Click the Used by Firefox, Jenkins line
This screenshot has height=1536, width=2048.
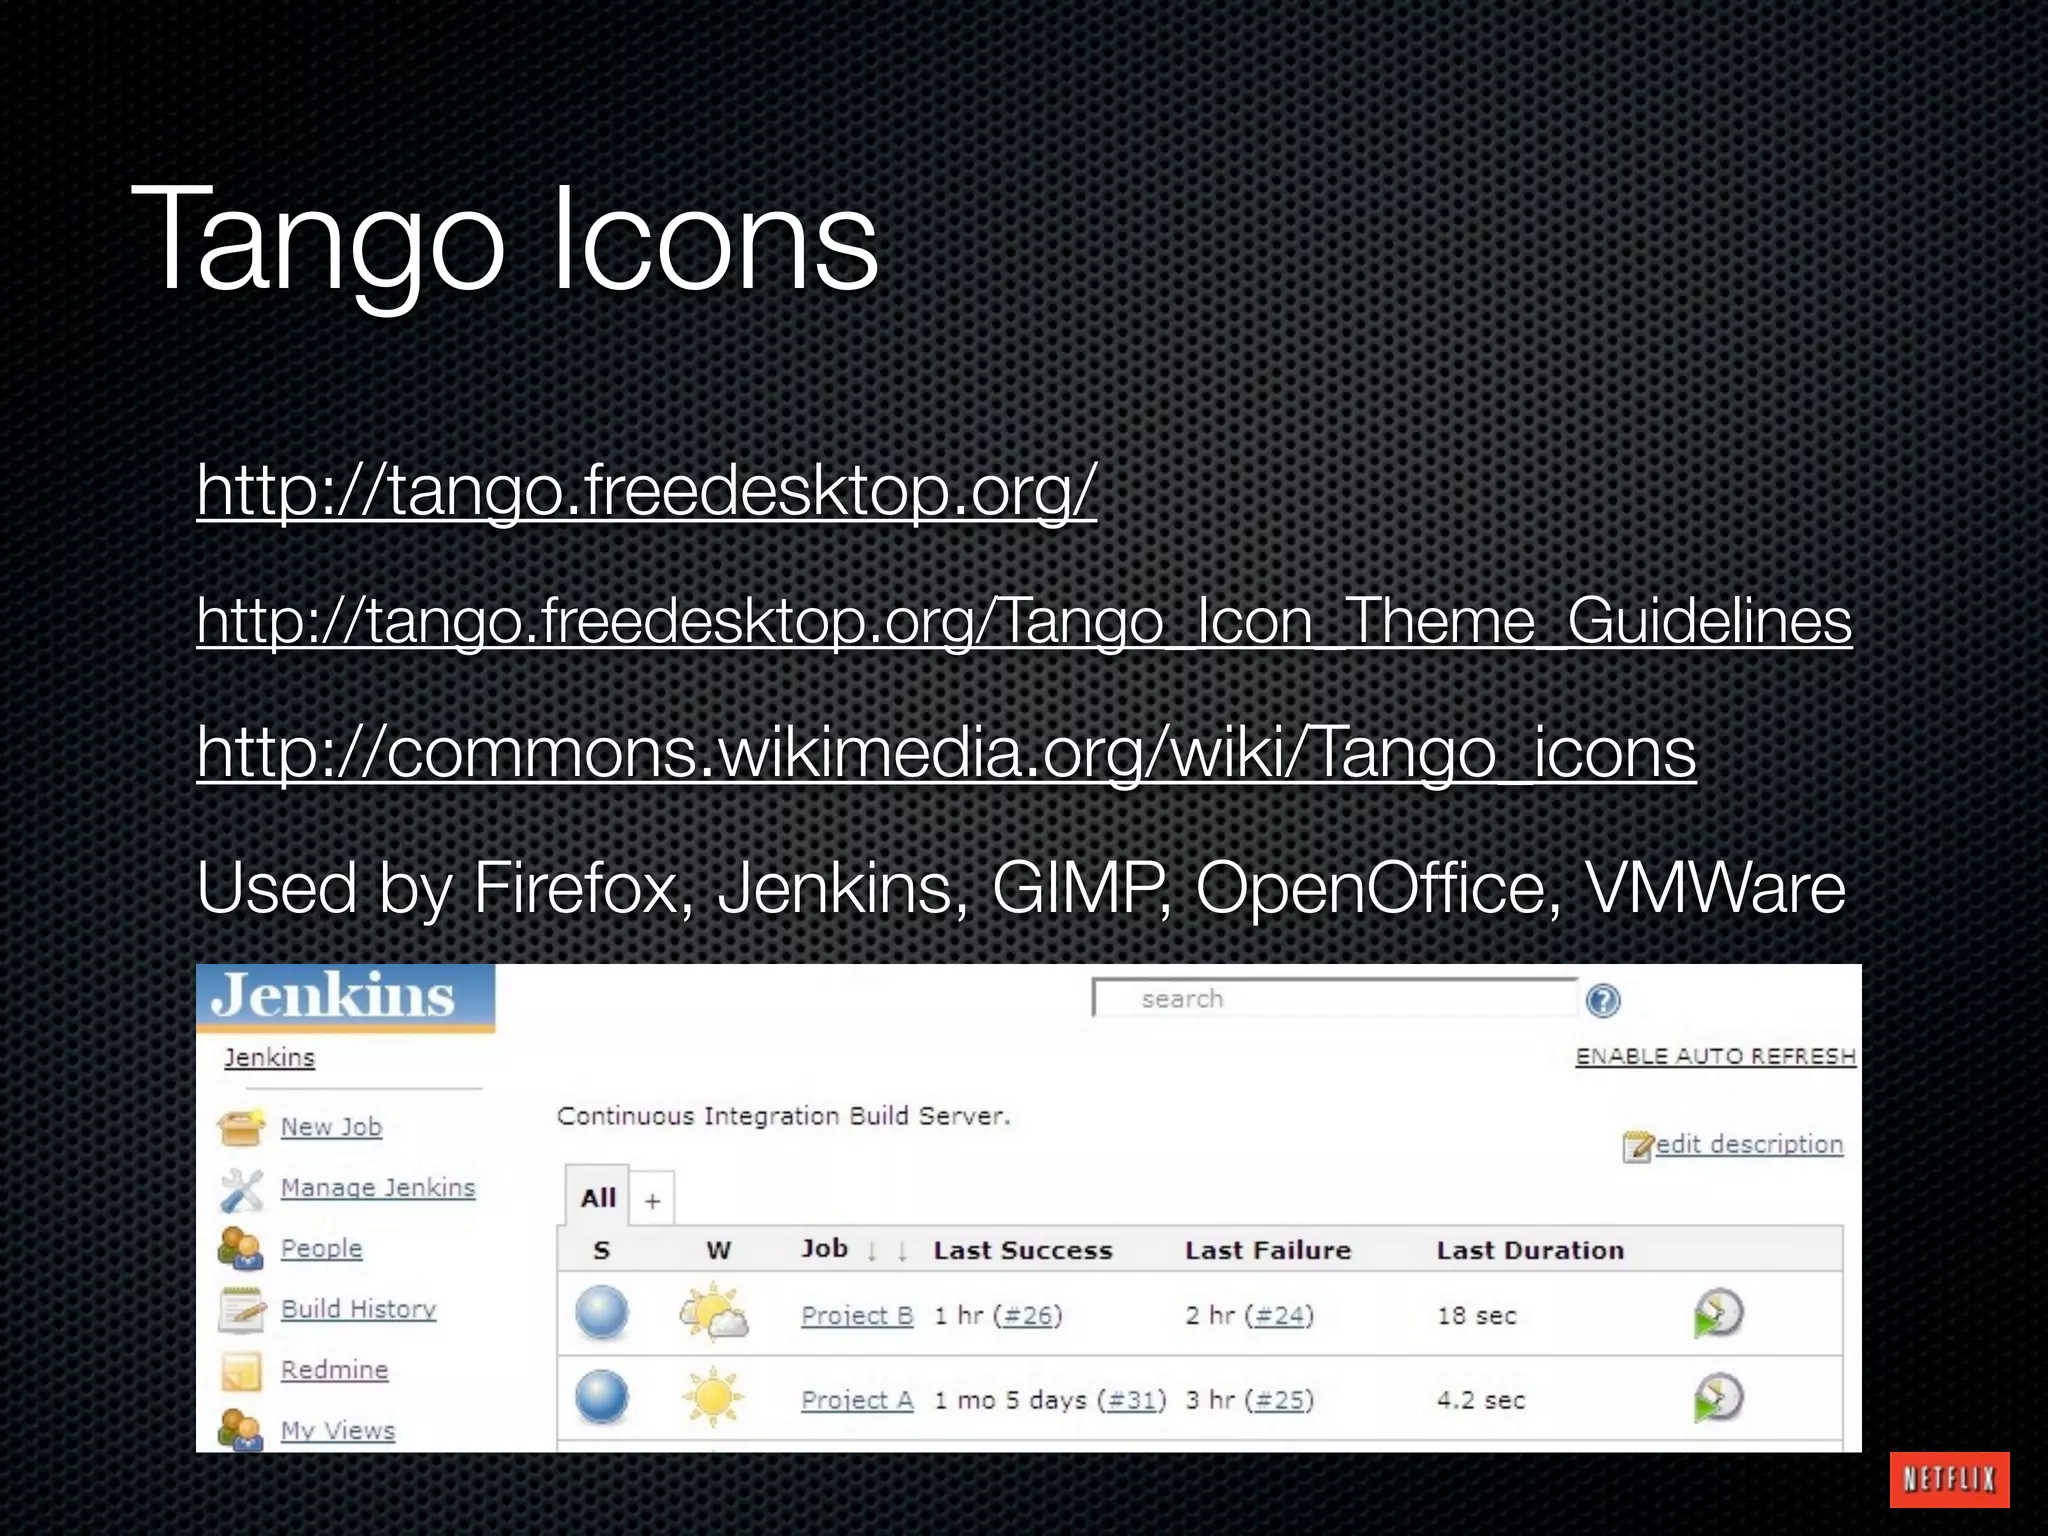coord(1021,888)
